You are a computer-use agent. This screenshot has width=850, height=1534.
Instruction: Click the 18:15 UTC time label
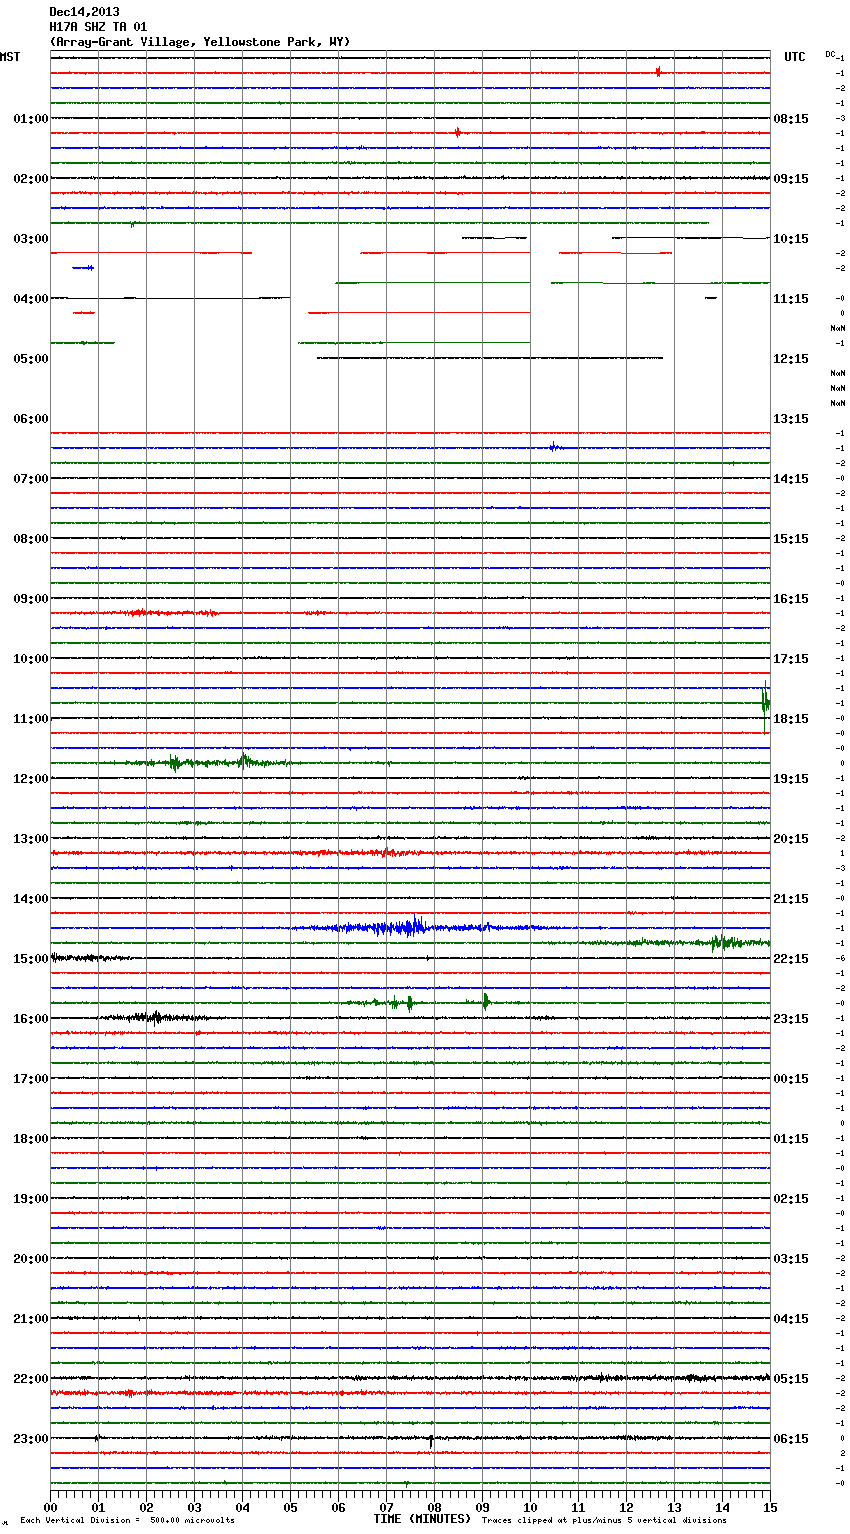pos(791,719)
